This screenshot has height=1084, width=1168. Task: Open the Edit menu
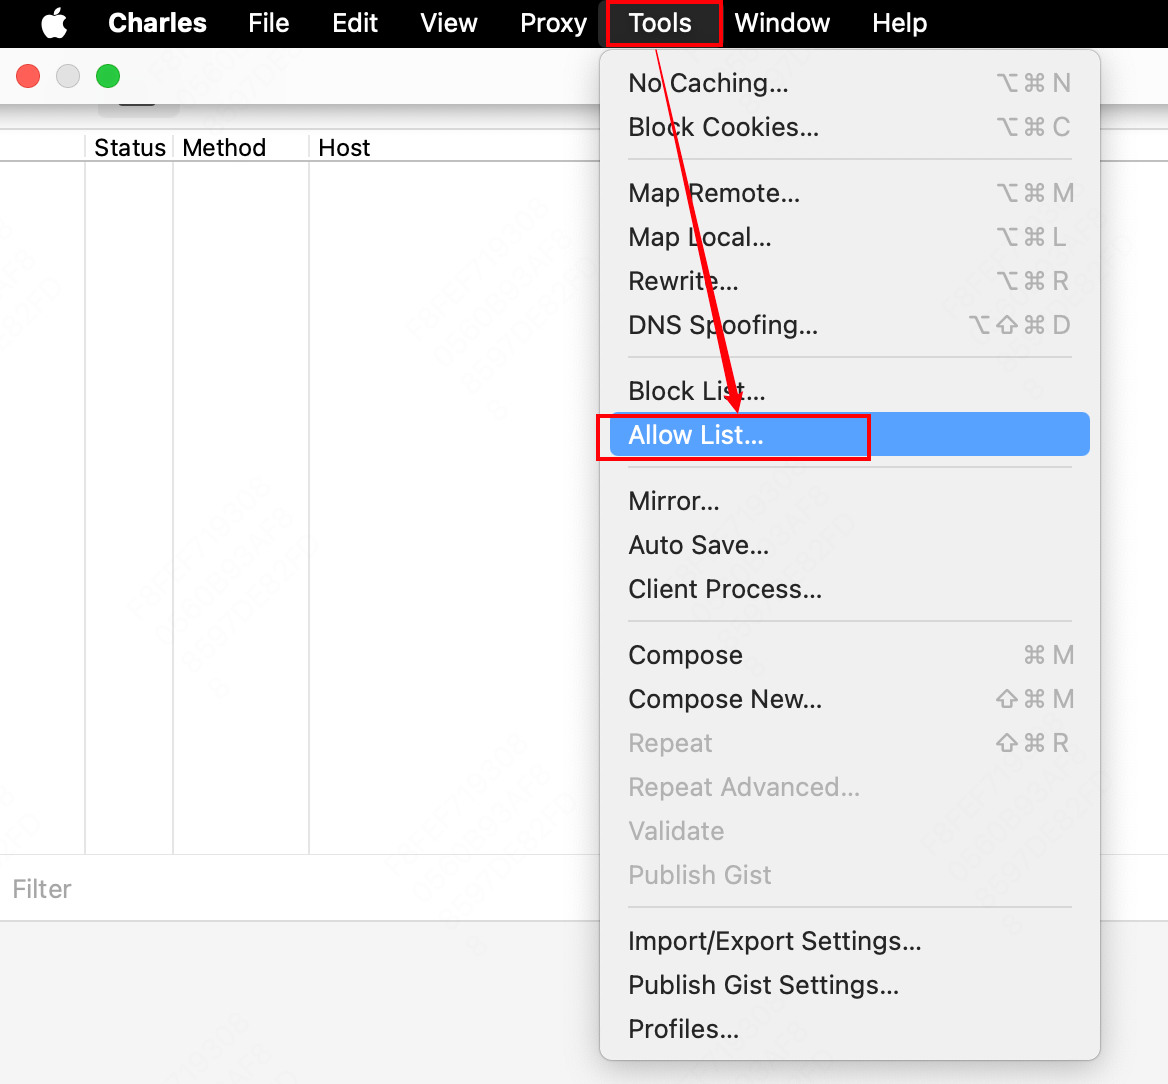[355, 23]
